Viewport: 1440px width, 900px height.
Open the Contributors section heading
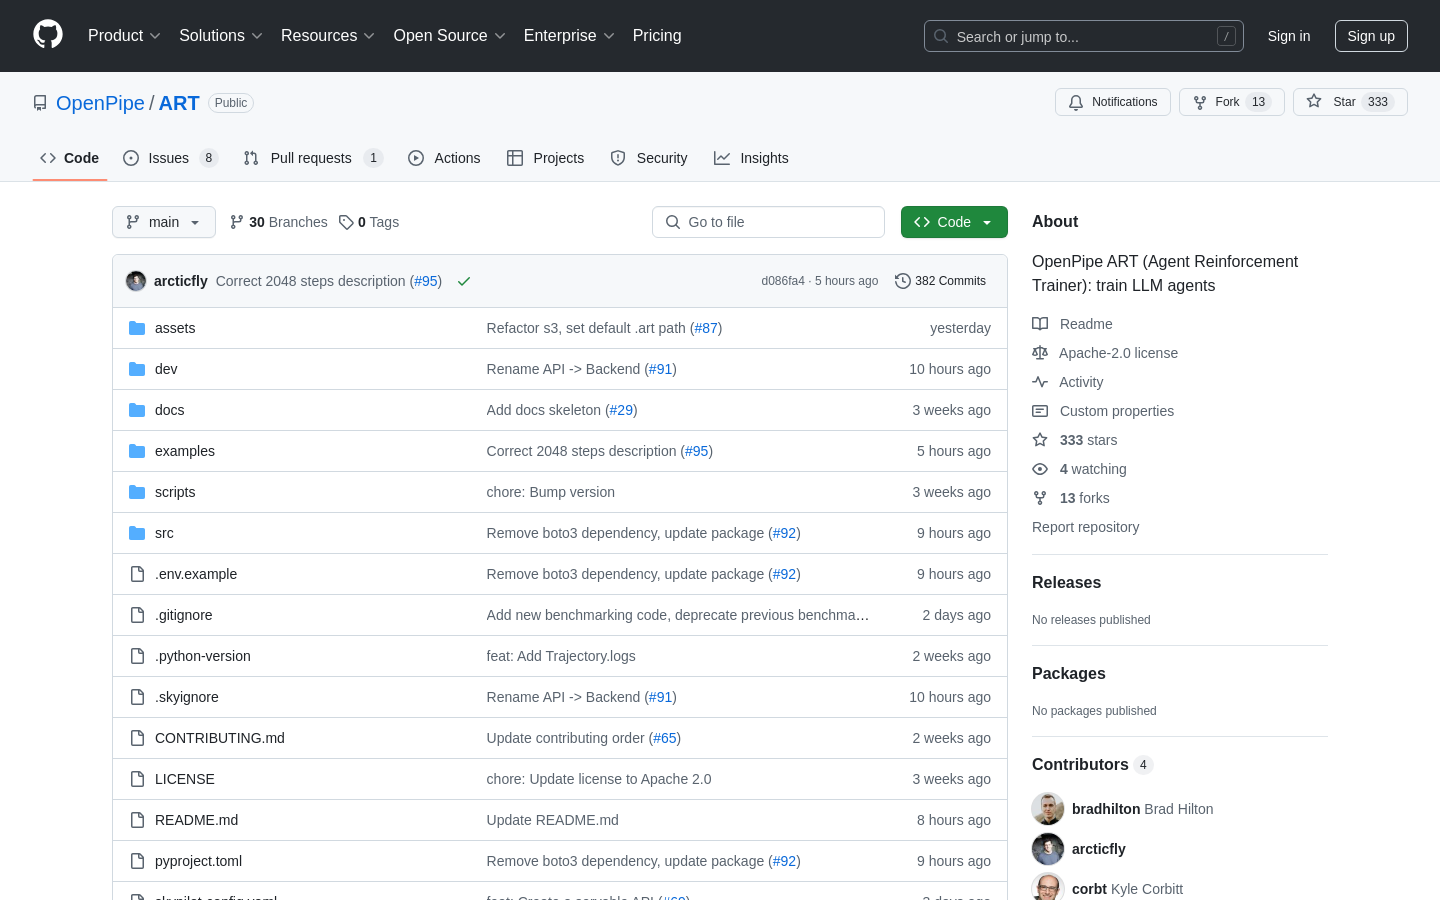[x=1080, y=764]
